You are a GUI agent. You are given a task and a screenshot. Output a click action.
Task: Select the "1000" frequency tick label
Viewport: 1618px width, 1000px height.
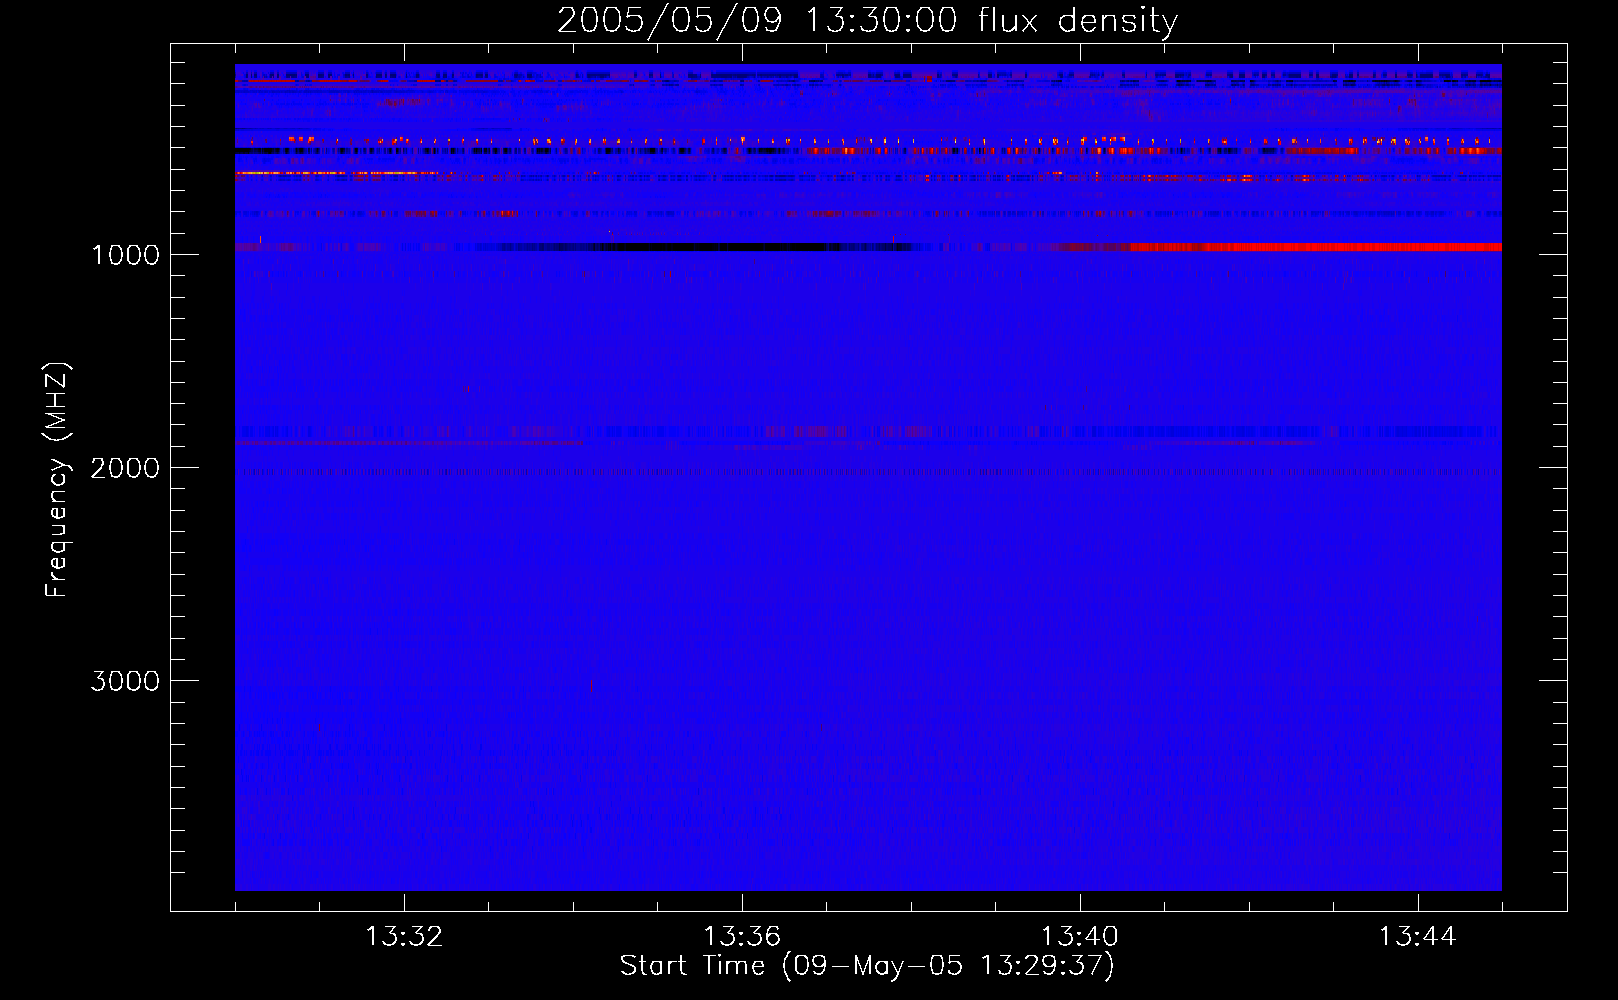point(125,255)
